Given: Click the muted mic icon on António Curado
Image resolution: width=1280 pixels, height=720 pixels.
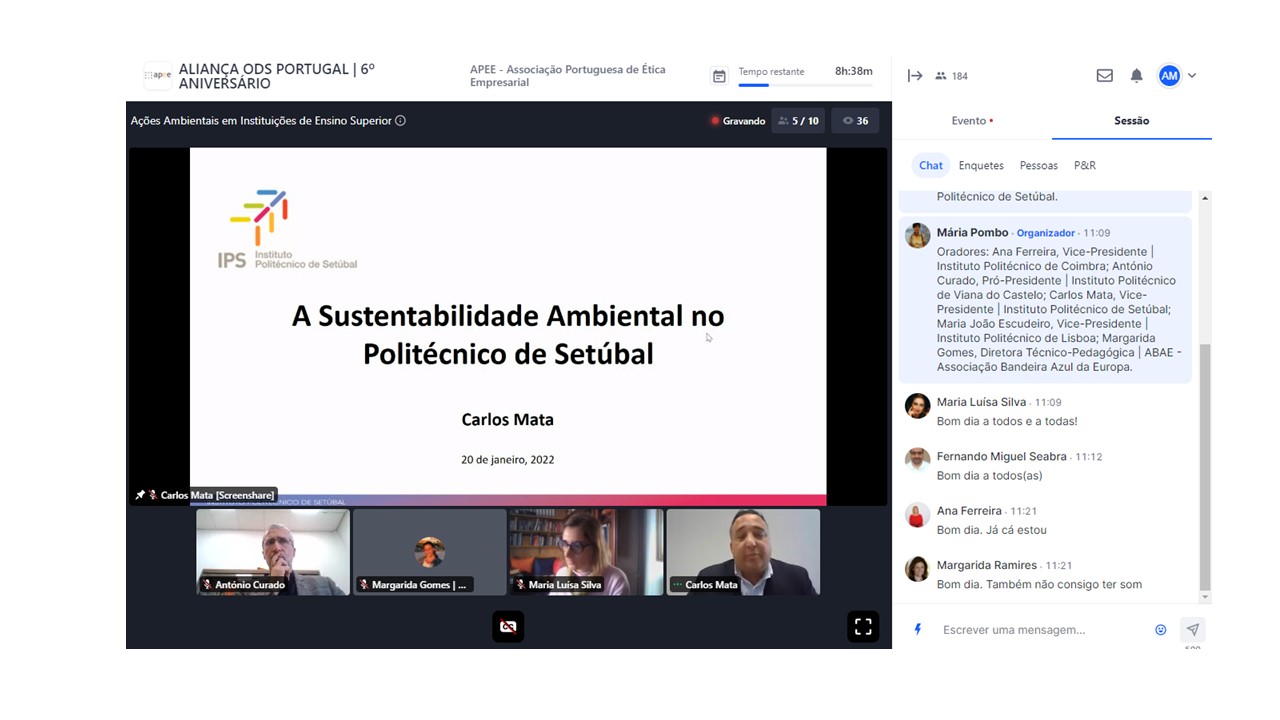Looking at the screenshot, I should click(x=207, y=585).
